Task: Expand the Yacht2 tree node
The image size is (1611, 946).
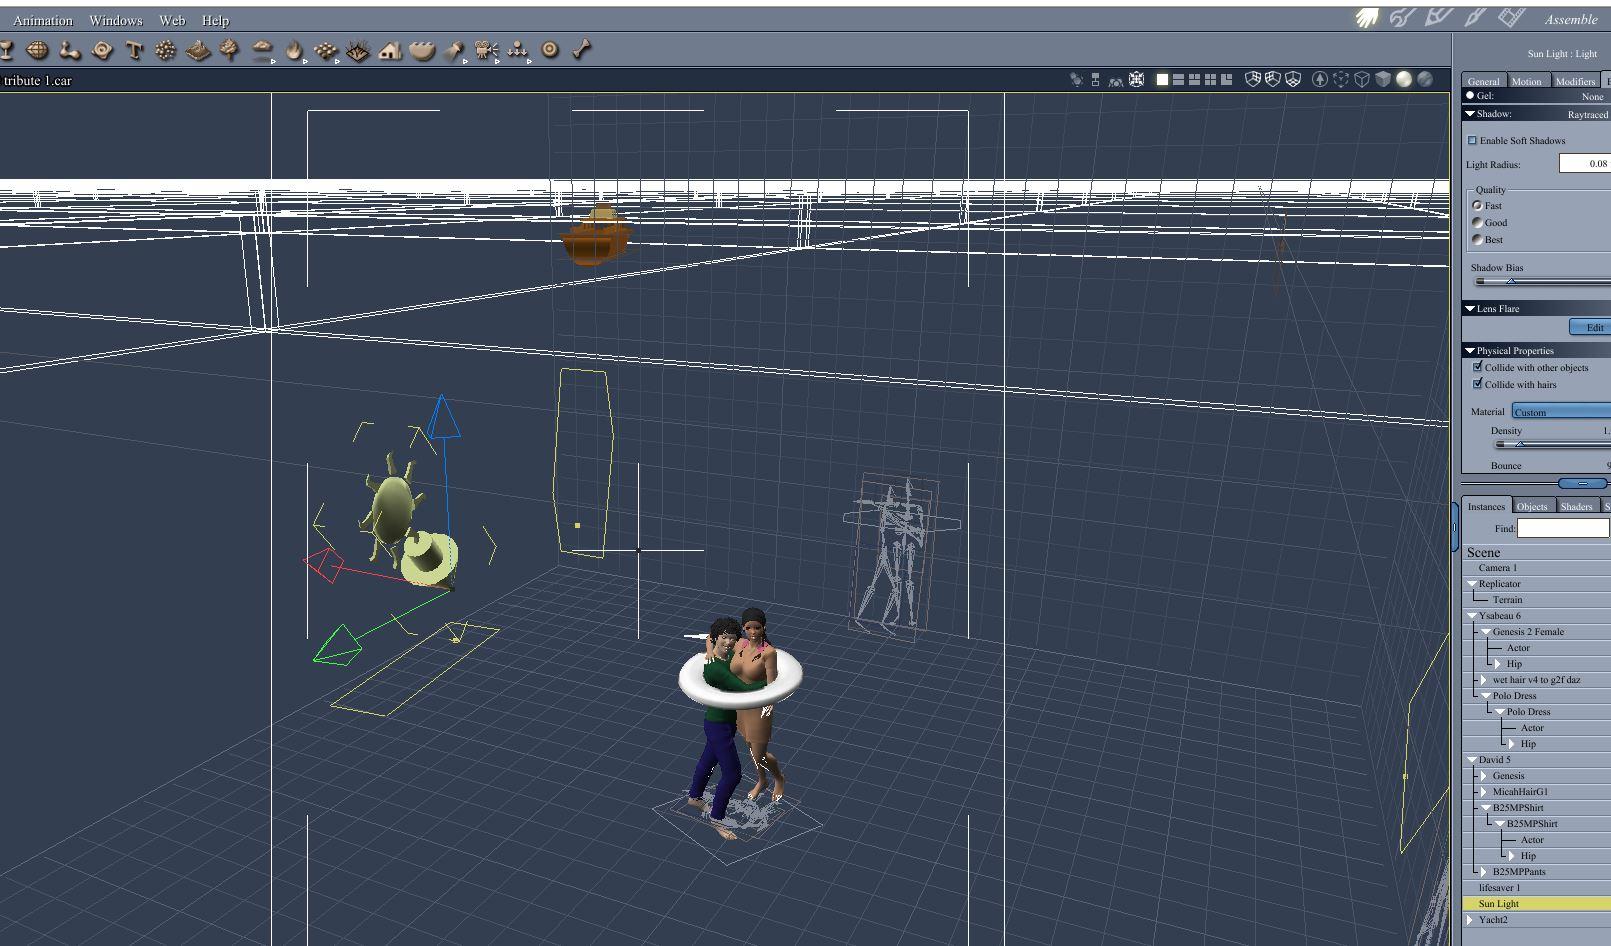Action: pos(1471,920)
